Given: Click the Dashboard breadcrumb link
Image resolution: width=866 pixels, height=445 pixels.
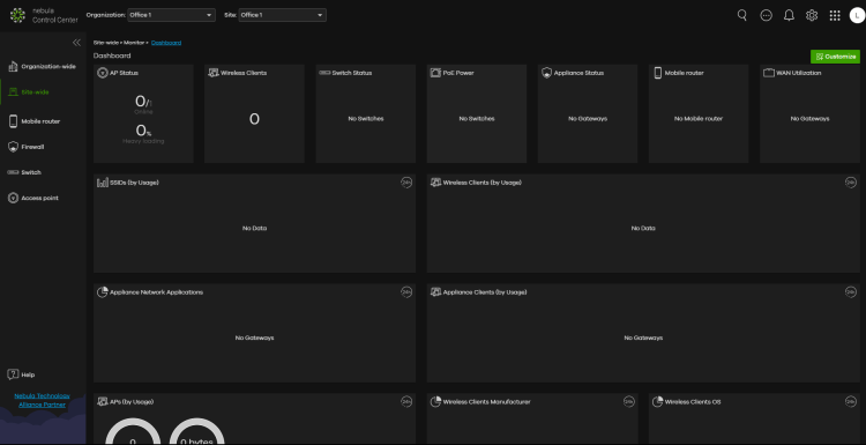Looking at the screenshot, I should pyautogui.click(x=166, y=43).
